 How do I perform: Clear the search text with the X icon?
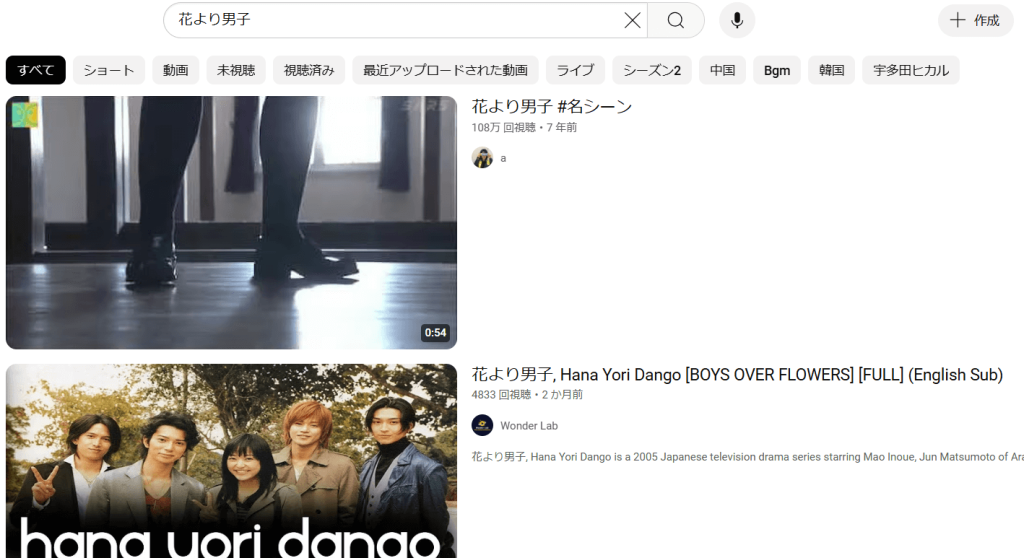(632, 20)
